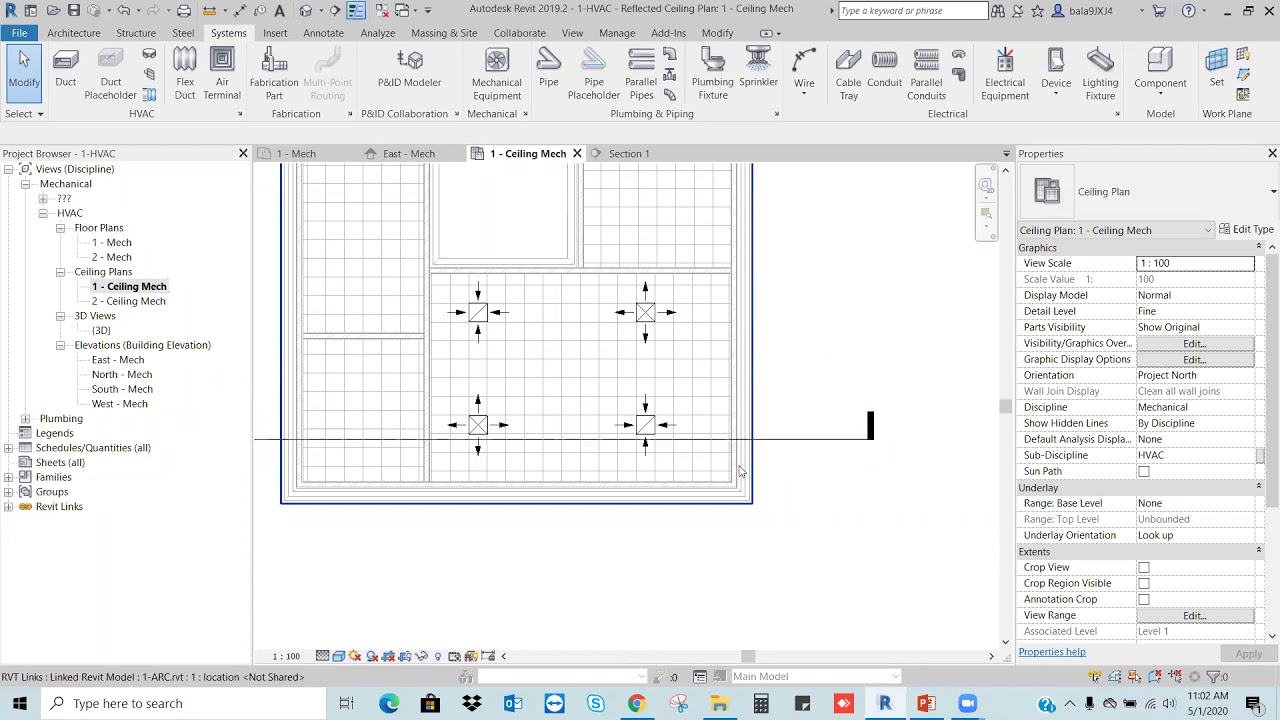Switch to the East - Mech view tab

[408, 154]
